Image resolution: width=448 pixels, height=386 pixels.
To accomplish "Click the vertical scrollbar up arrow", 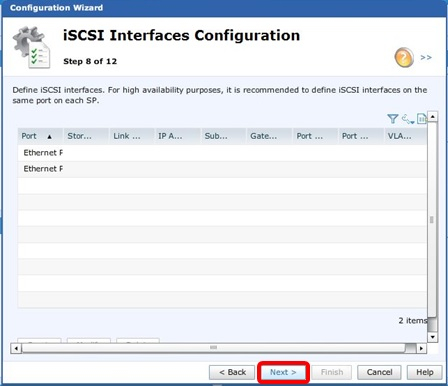I will pyautogui.click(x=432, y=116).
